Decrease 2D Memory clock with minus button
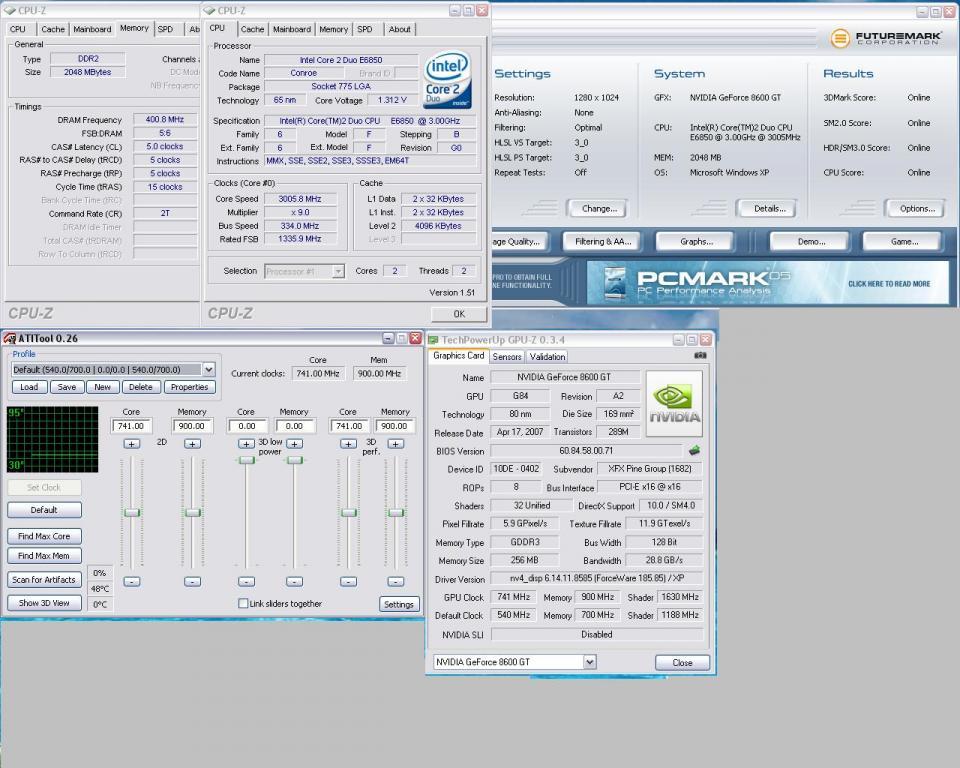This screenshot has width=960, height=768. [192, 581]
